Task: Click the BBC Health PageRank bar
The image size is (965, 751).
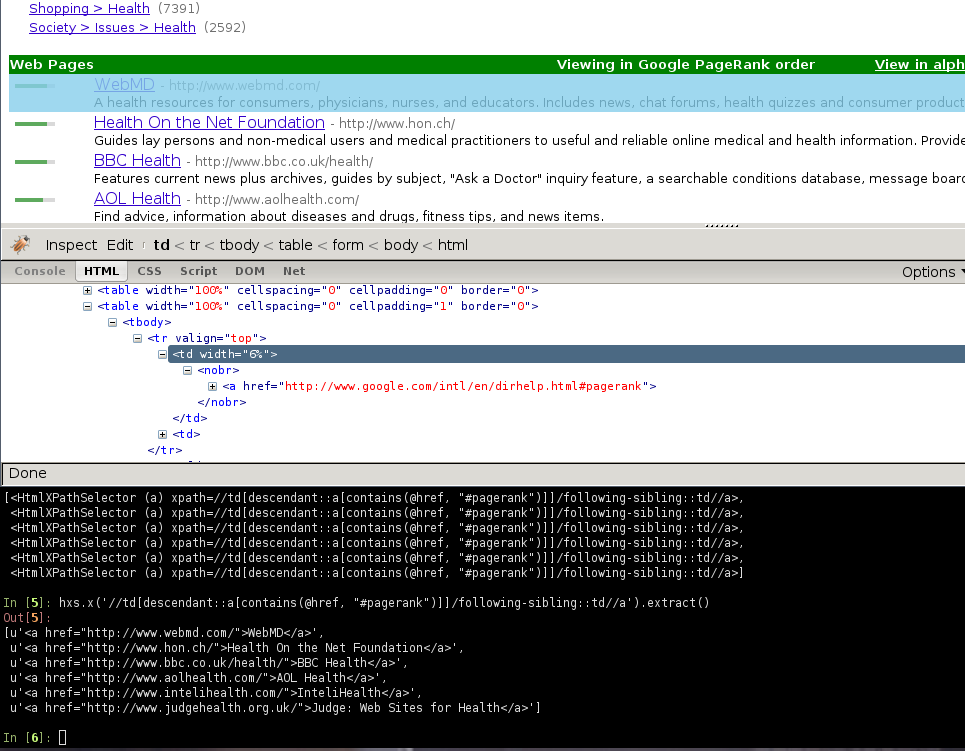Action: [35, 161]
